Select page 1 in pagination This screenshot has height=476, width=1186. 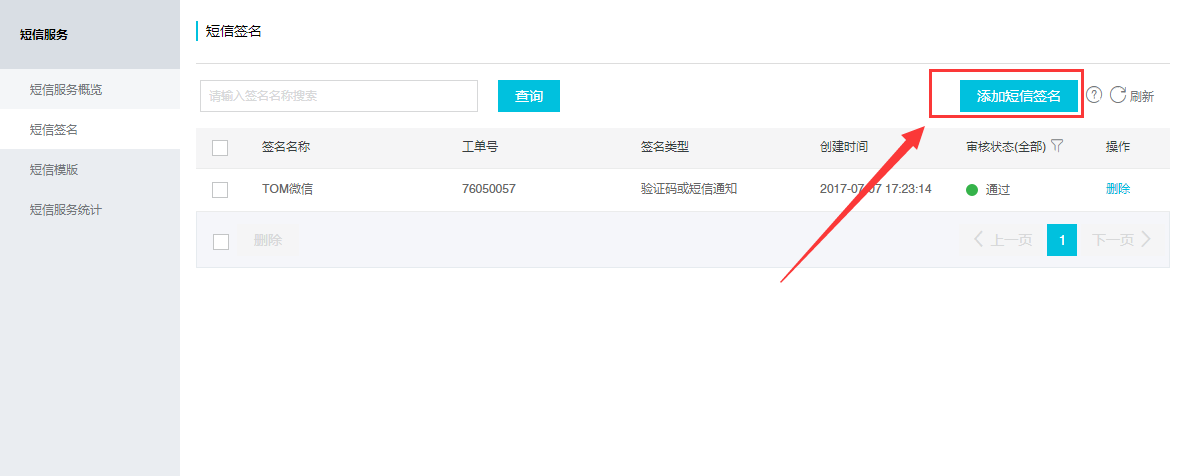(1062, 240)
